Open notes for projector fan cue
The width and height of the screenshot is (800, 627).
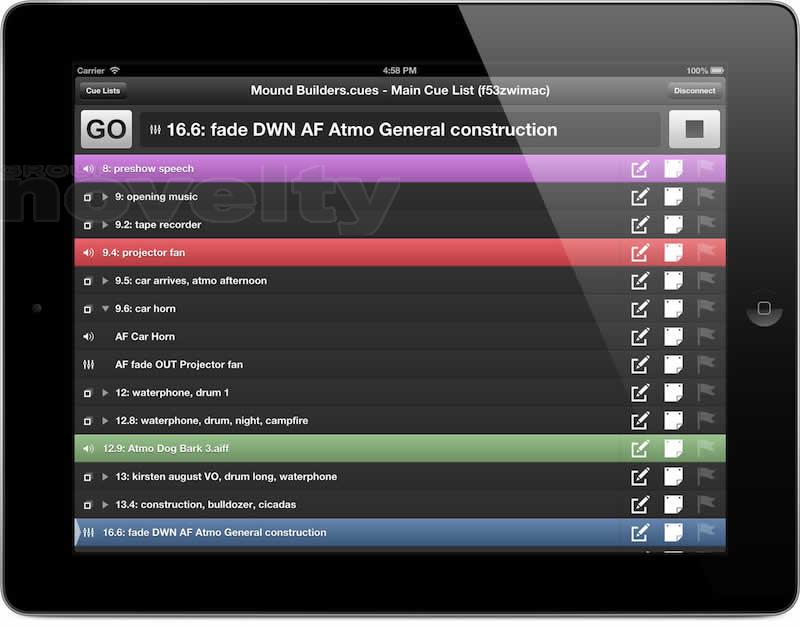pos(674,253)
